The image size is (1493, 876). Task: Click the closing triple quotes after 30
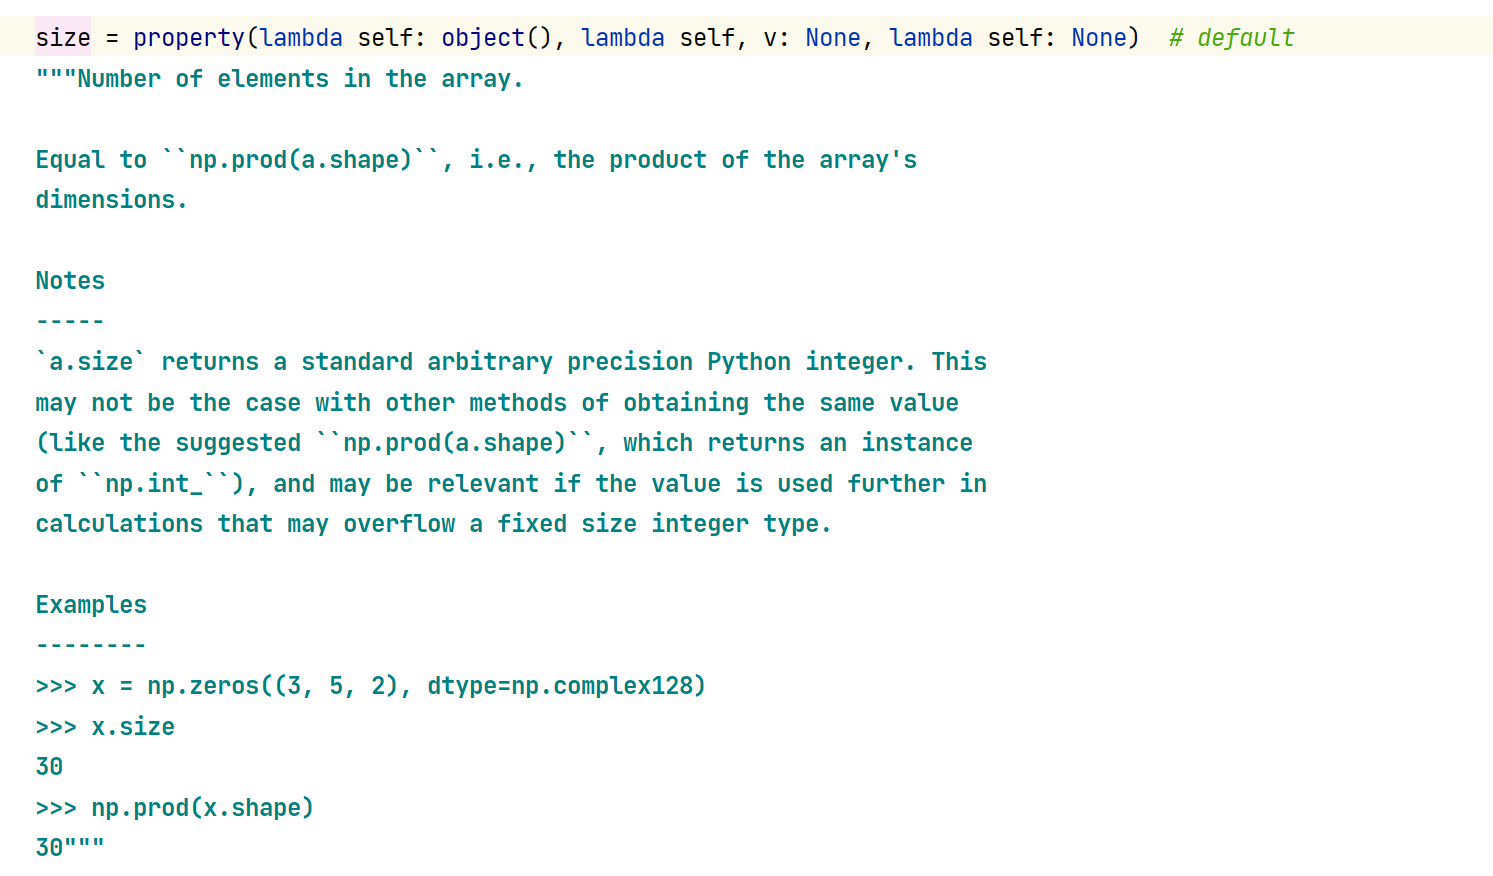[84, 848]
